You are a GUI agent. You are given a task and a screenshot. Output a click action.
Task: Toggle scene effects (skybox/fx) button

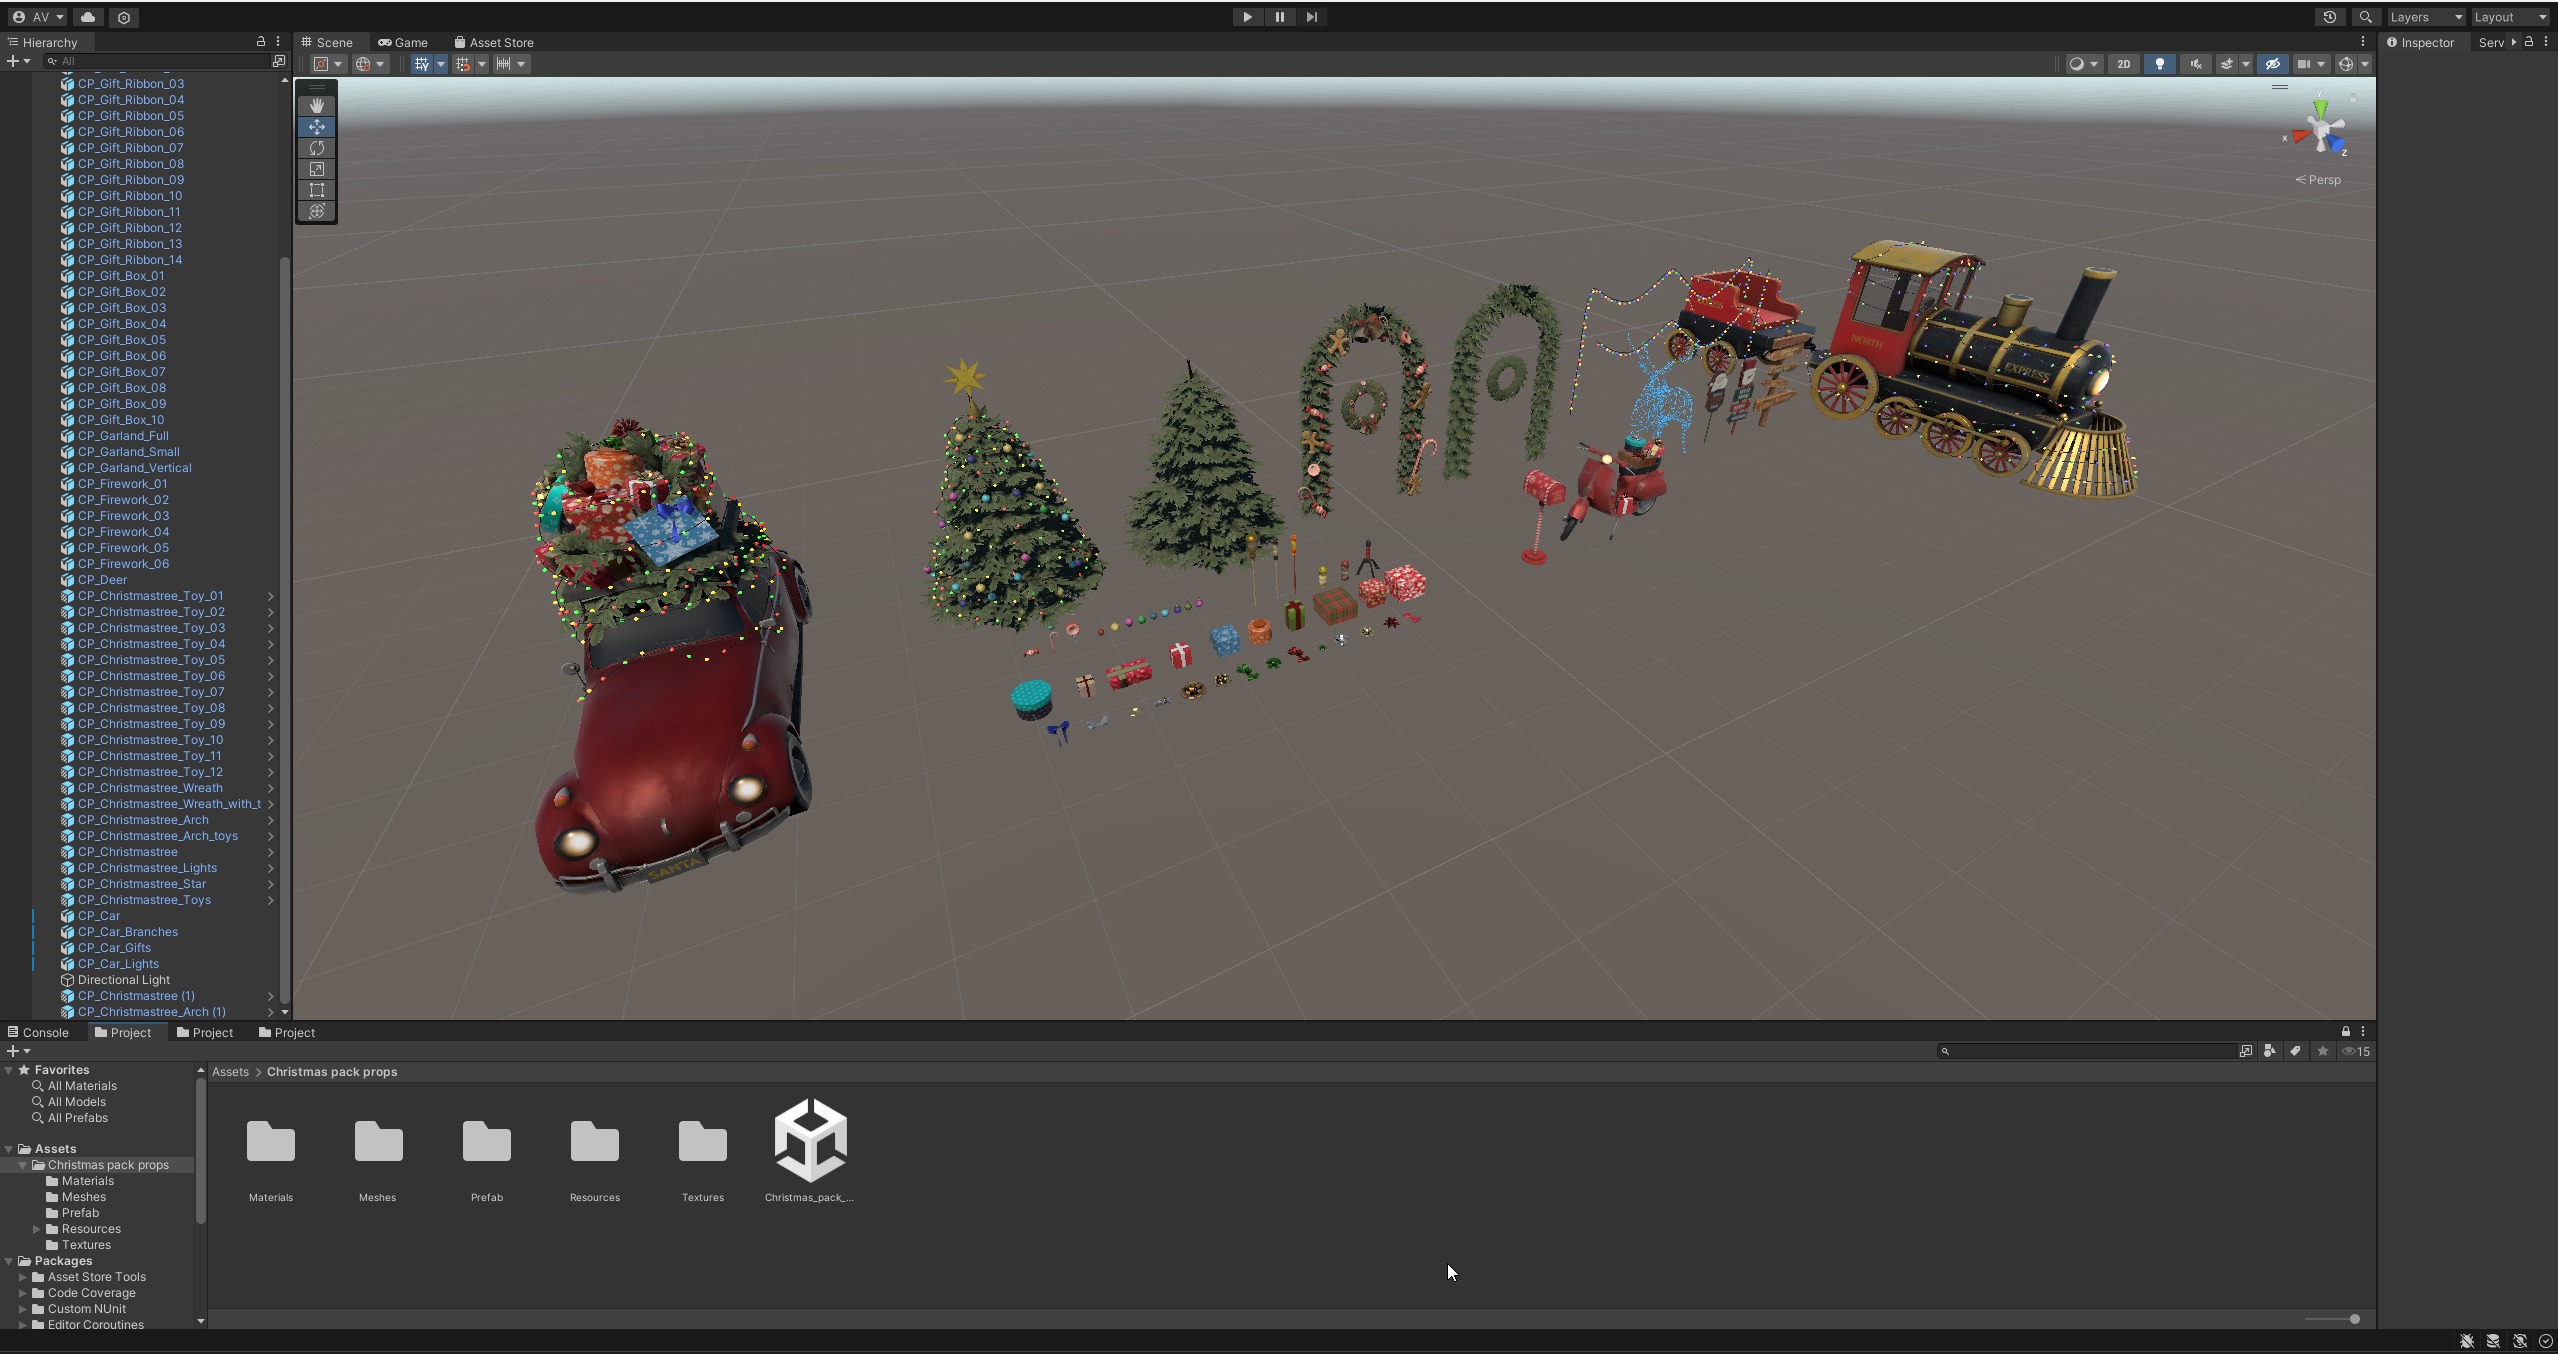[2227, 64]
